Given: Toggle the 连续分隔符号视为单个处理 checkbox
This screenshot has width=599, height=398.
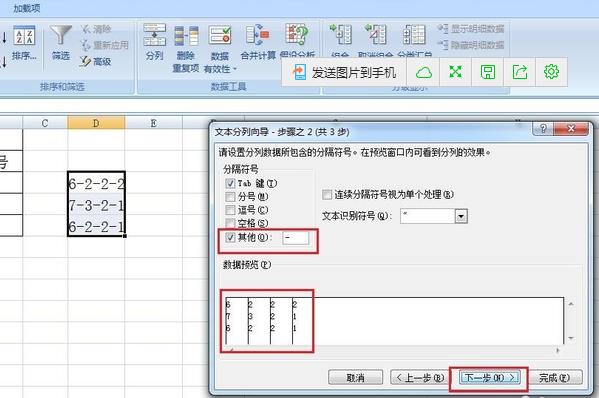Looking at the screenshot, I should coord(327,194).
